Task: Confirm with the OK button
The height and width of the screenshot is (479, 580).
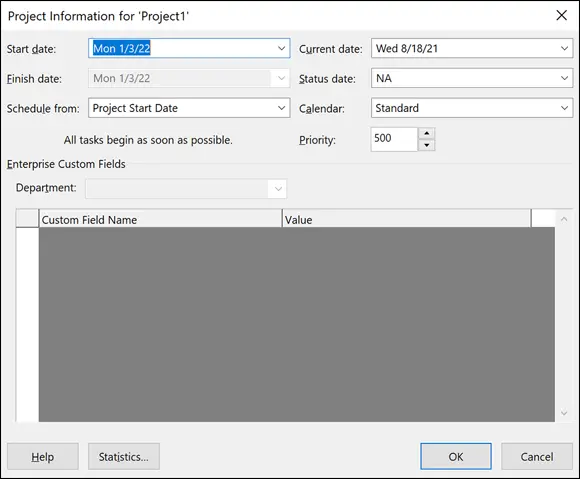Action: [456, 456]
